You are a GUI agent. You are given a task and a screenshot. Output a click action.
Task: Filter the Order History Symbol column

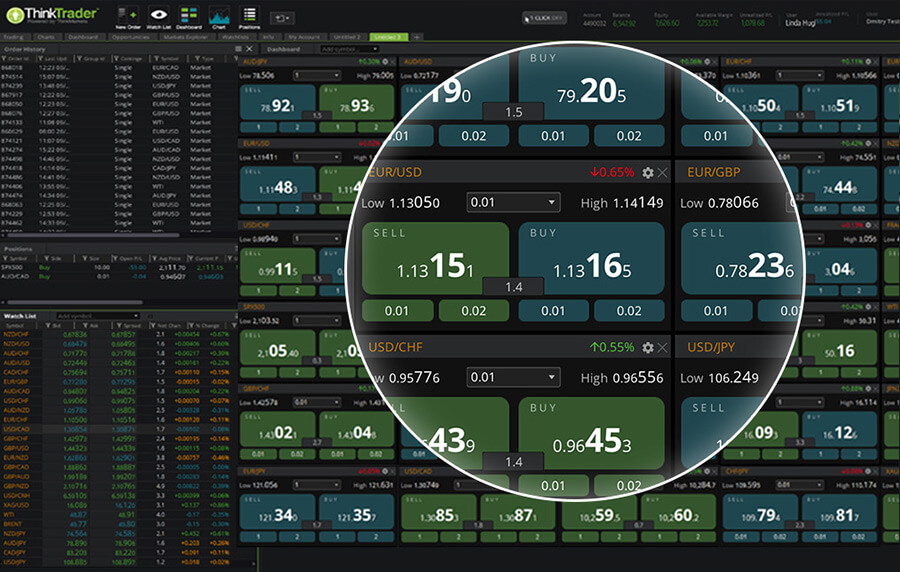155,59
